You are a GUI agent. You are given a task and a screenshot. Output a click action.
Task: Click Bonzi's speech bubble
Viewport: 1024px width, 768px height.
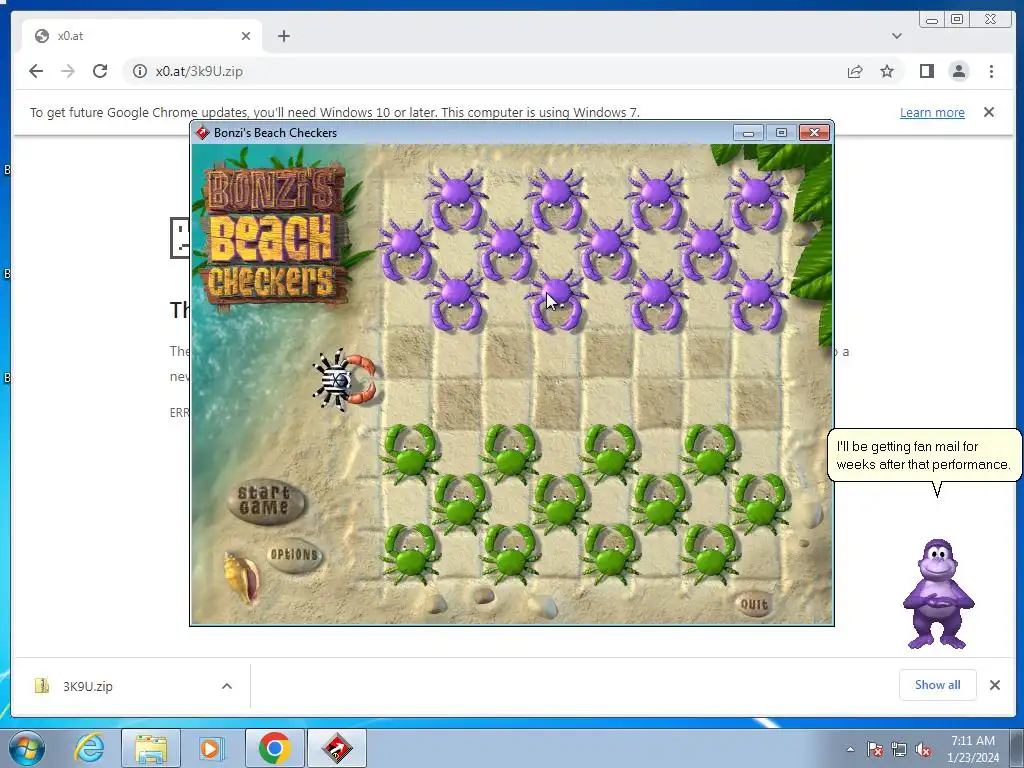click(923, 455)
